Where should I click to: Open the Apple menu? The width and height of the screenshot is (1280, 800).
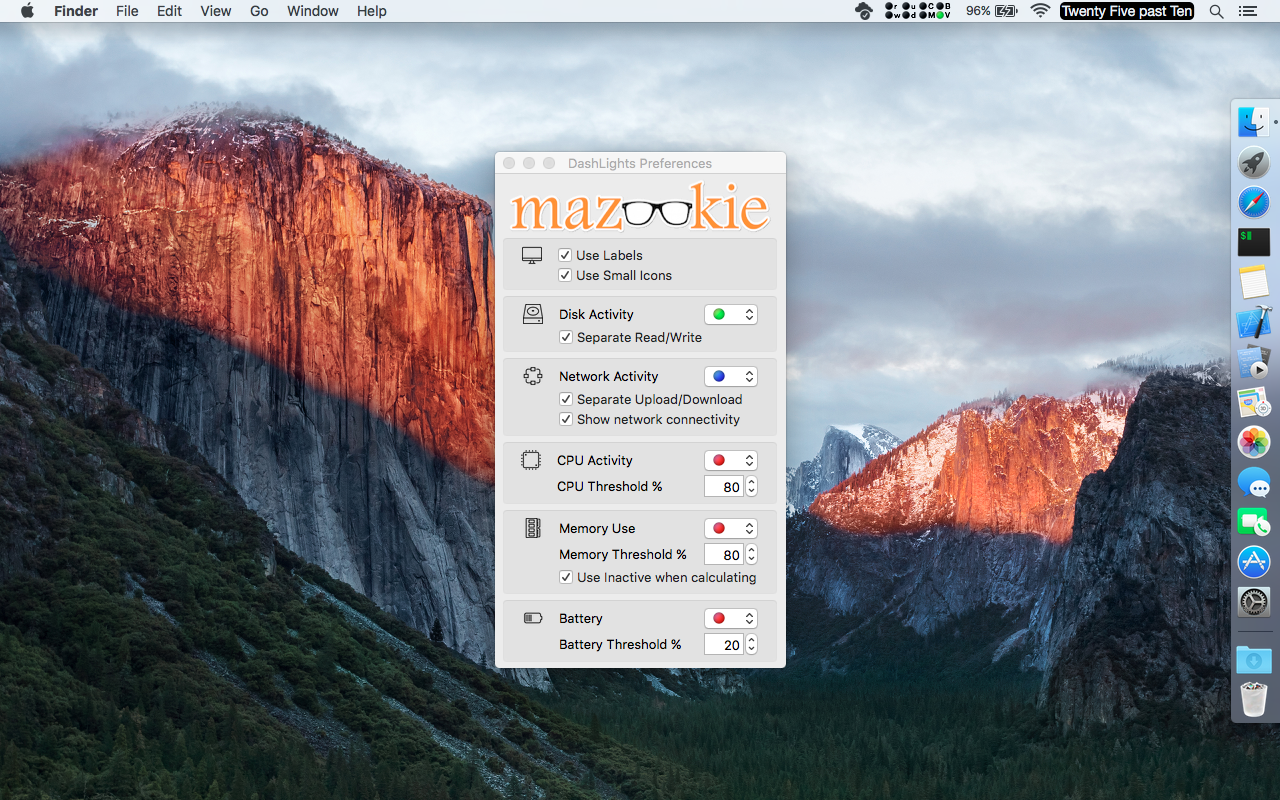(x=27, y=11)
